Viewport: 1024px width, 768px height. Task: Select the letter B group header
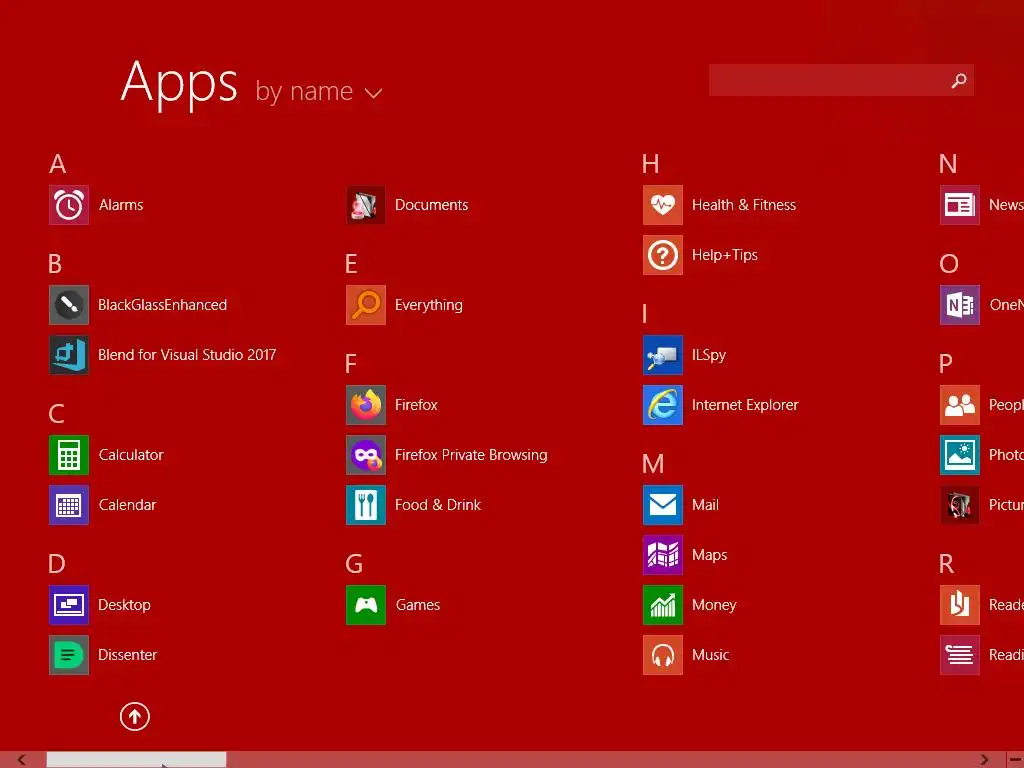55,264
